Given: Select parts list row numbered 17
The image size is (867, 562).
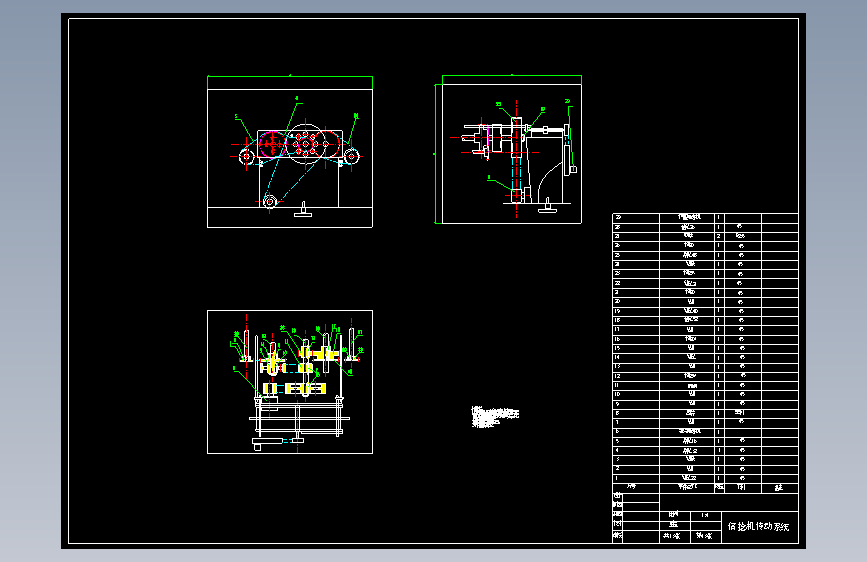Looking at the screenshot, I should pos(705,330).
